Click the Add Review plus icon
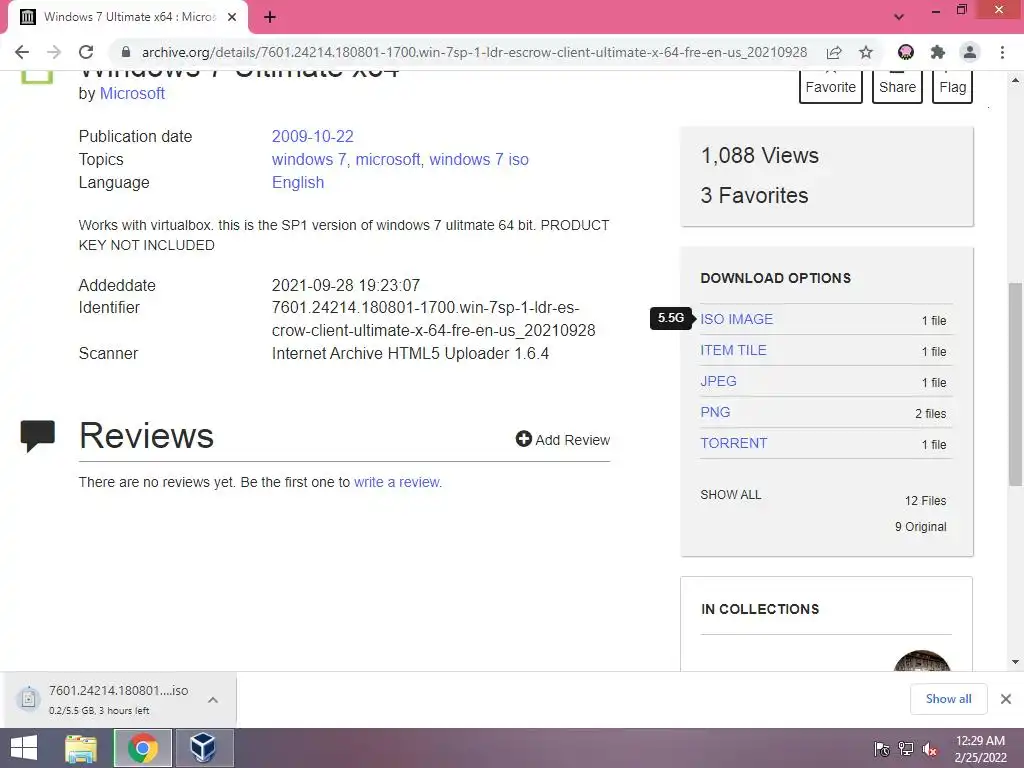Viewport: 1024px width, 768px height. (524, 439)
